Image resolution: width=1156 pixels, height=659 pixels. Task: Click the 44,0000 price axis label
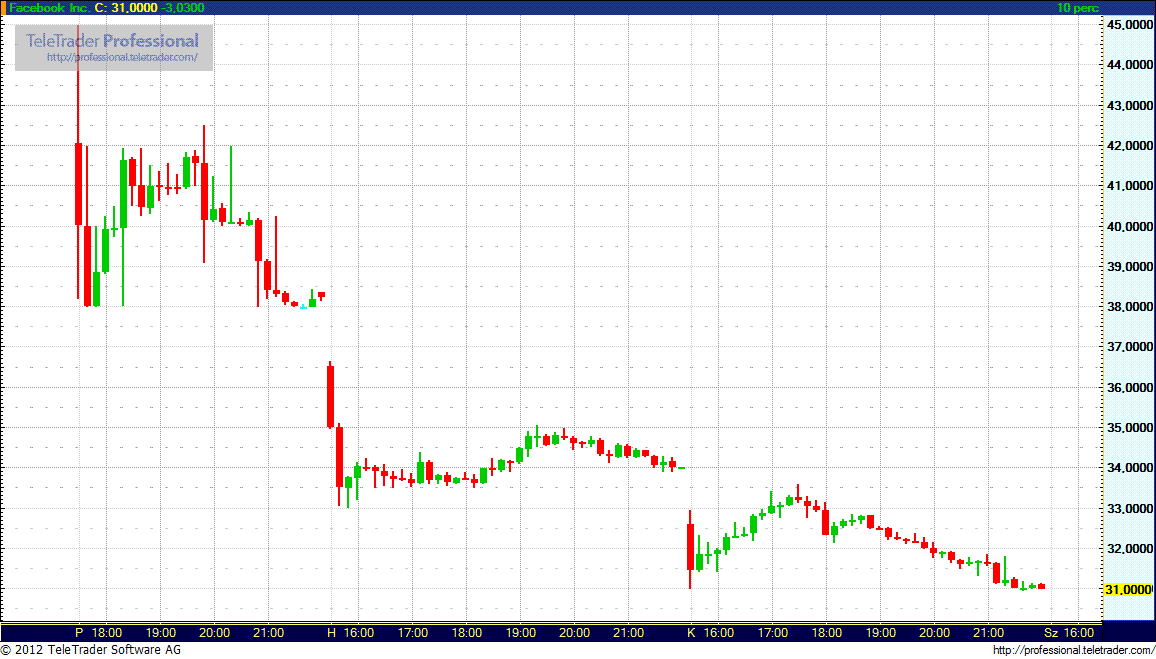(x=1129, y=66)
